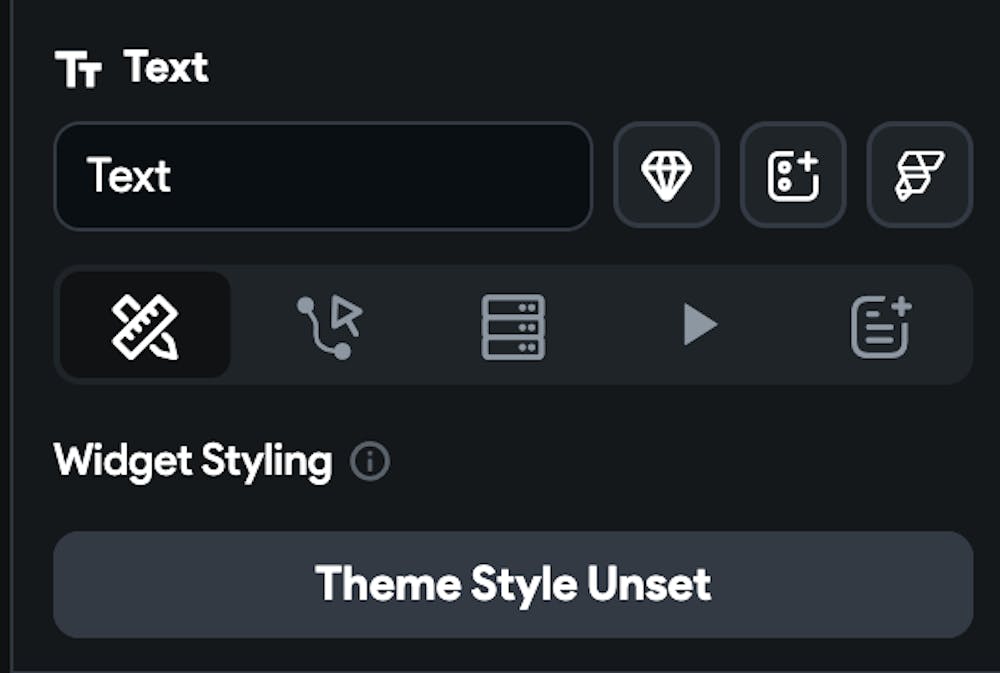Click the word Text inside the name field

point(129,176)
